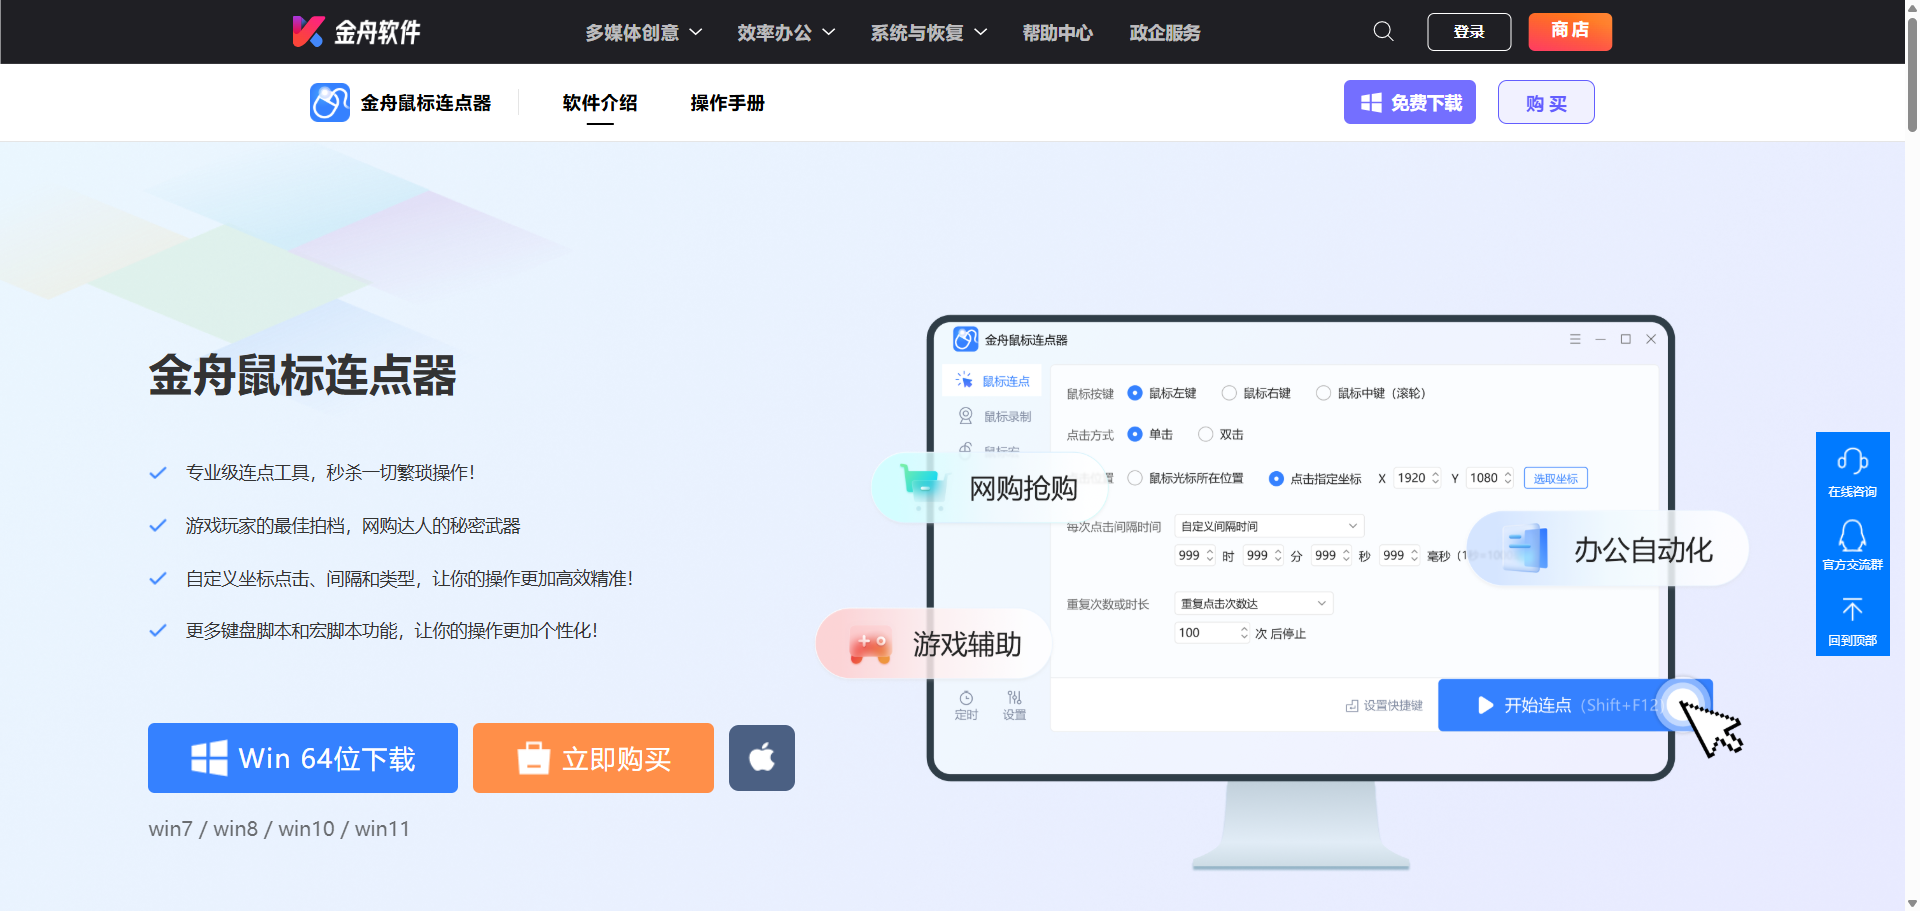This screenshot has width=1920, height=911.
Task: Select 双击 radio option
Action: [1206, 434]
